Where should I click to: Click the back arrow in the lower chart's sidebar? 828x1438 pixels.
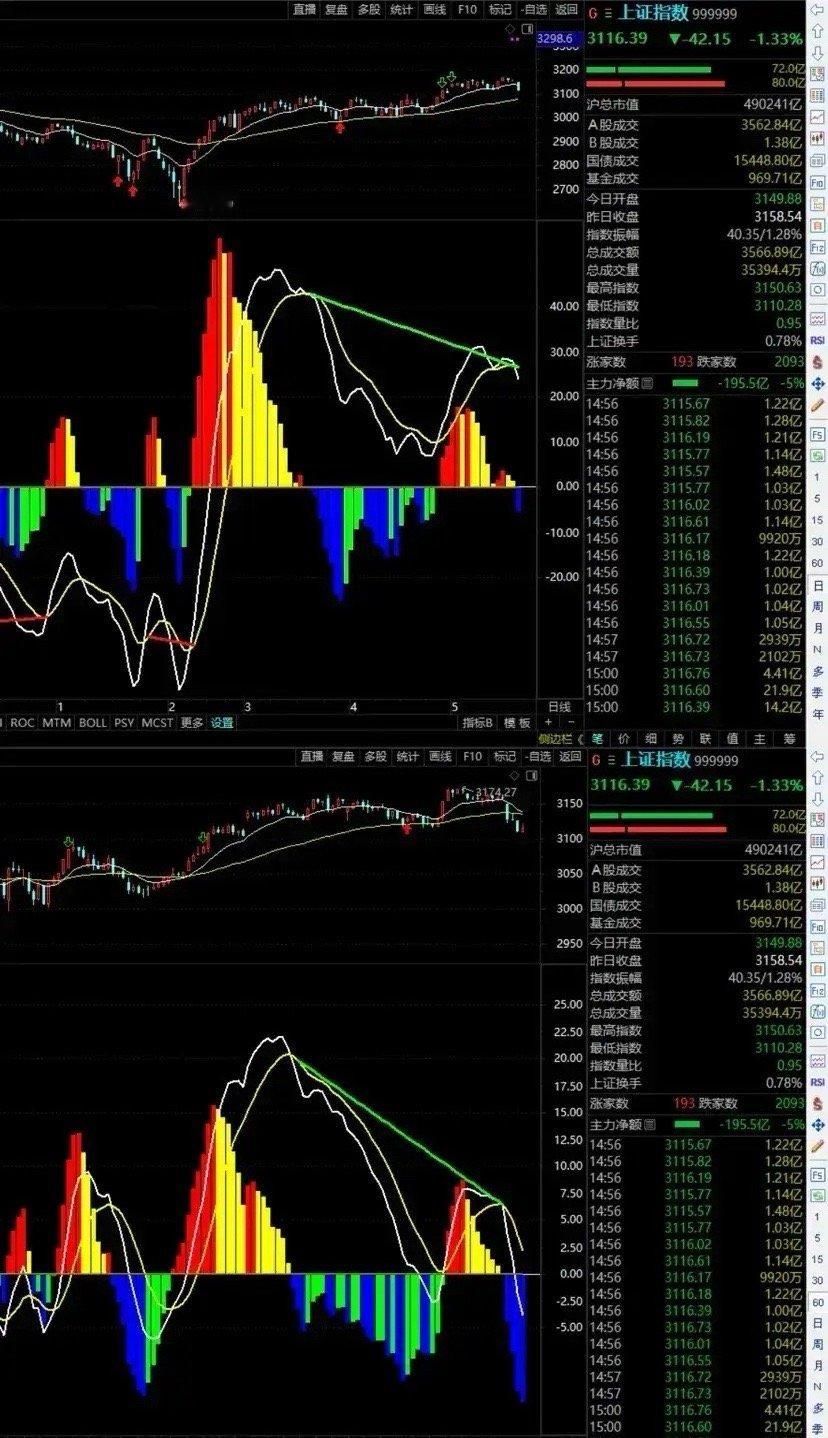(x=817, y=757)
